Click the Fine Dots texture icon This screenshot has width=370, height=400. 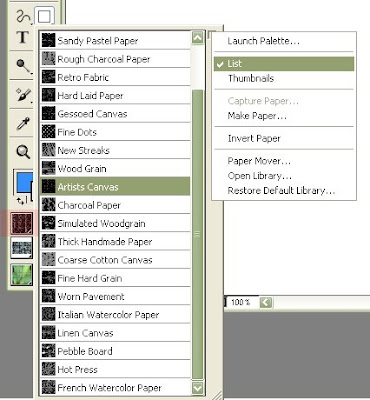click(48, 132)
